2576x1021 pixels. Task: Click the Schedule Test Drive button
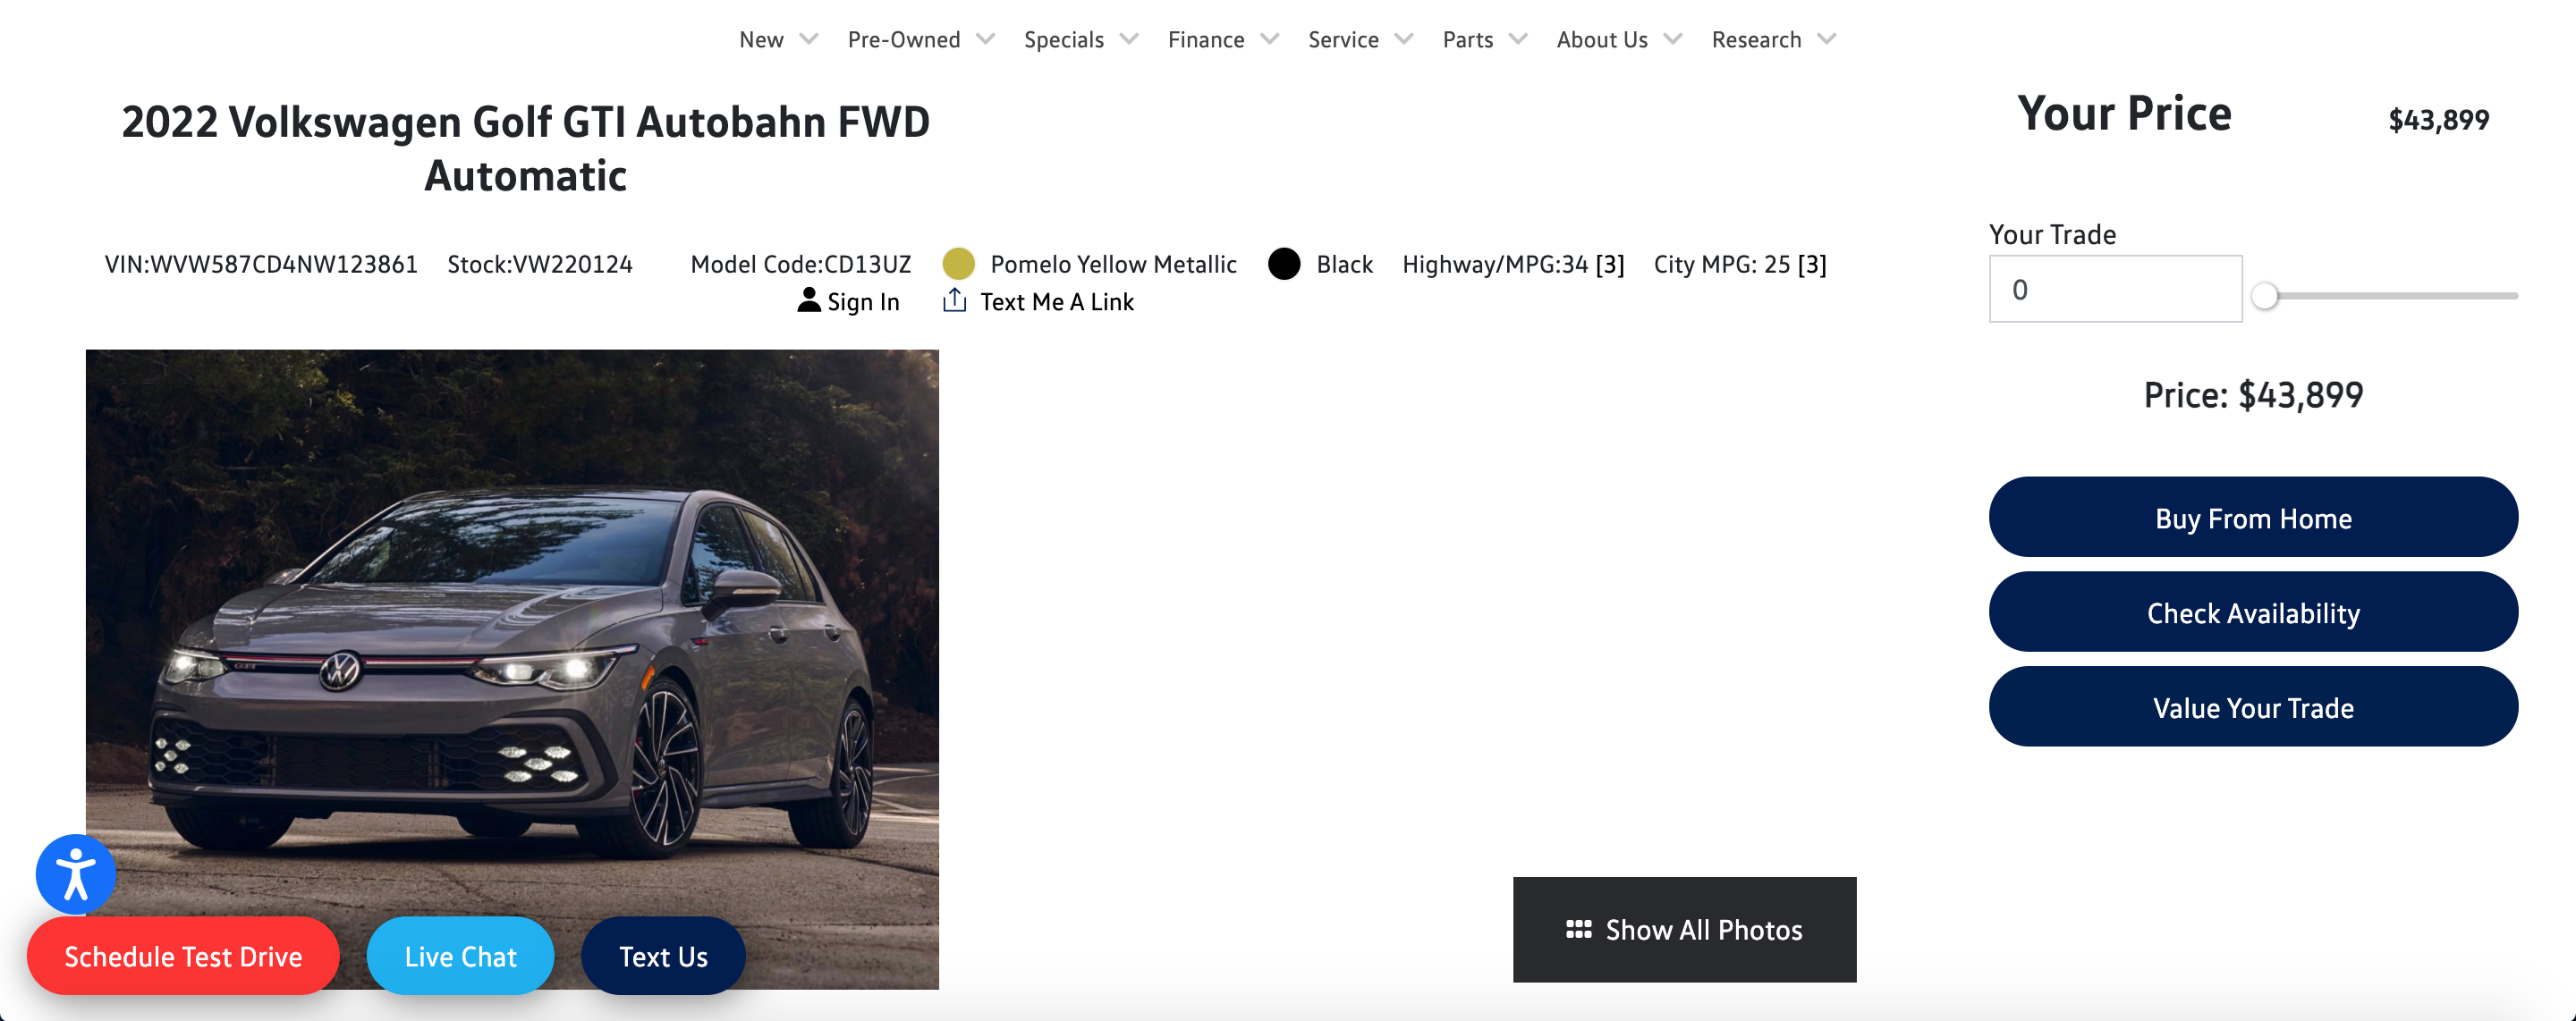[x=183, y=956]
